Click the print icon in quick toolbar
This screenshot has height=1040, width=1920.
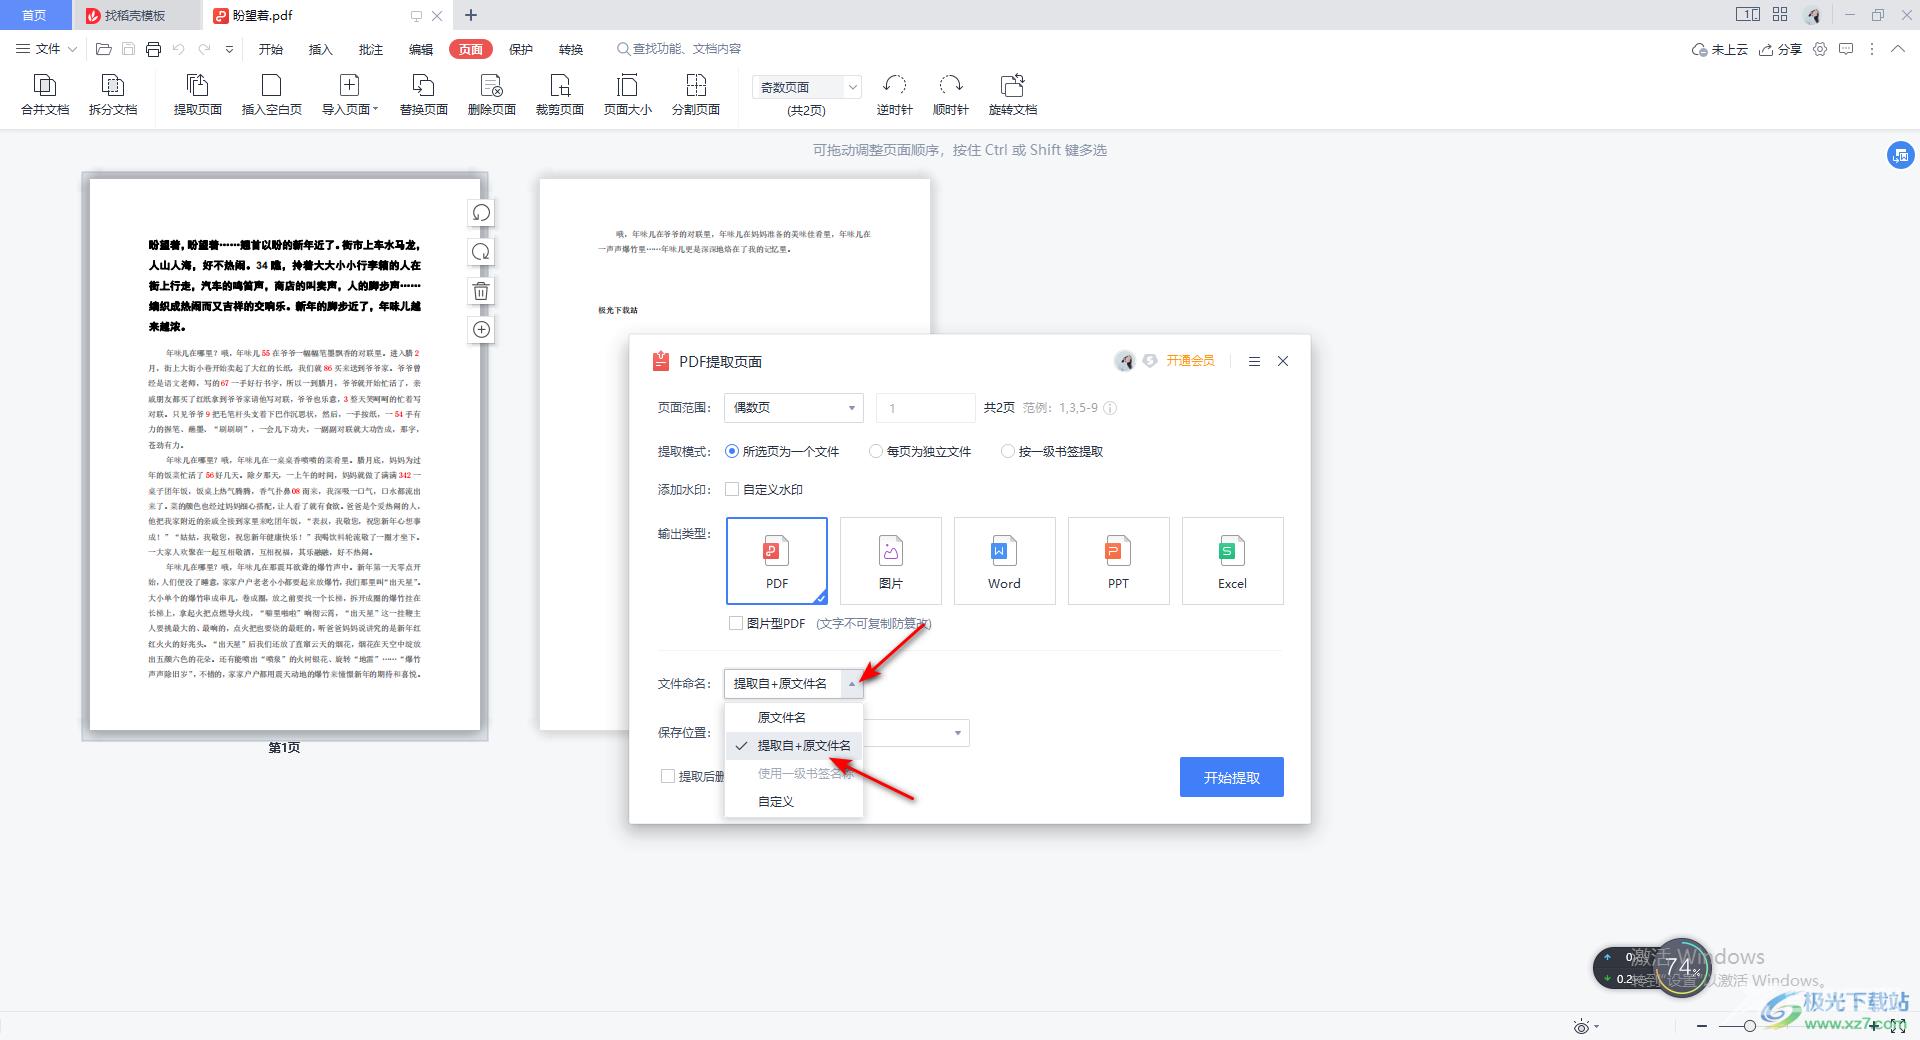click(x=153, y=49)
